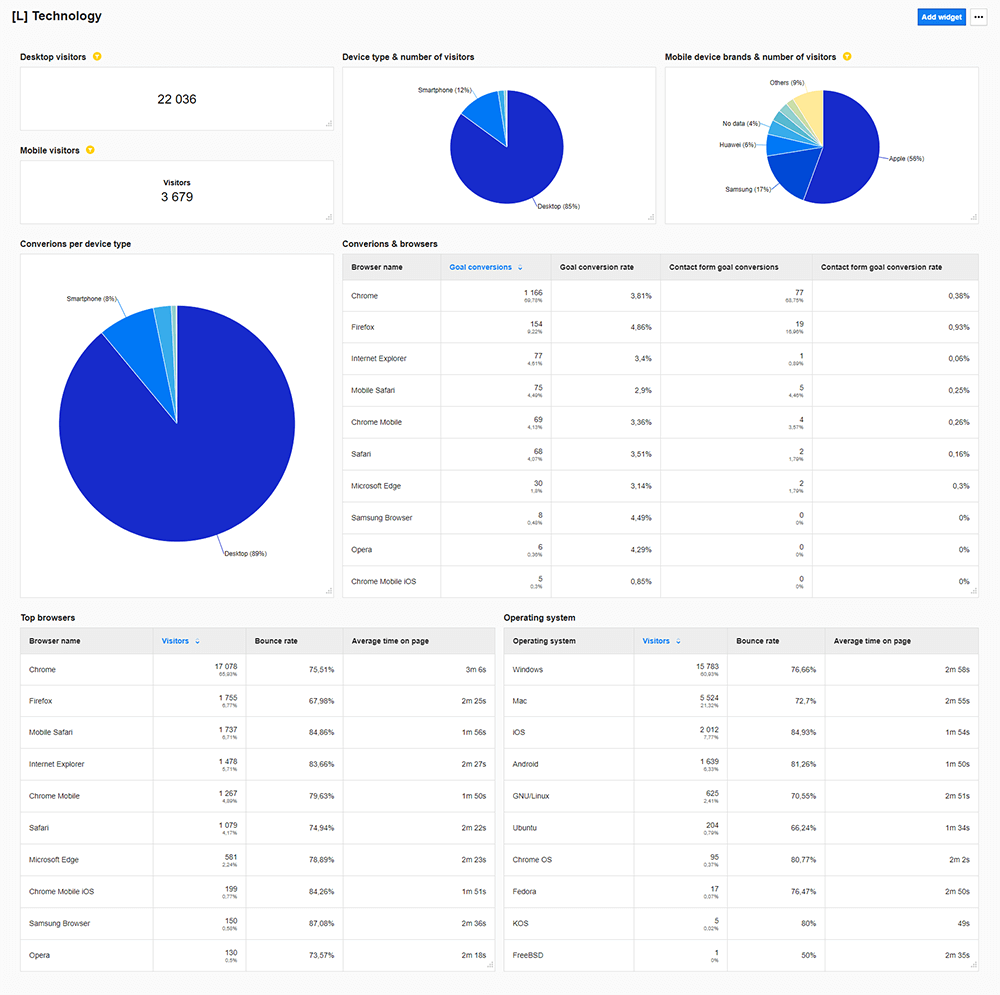Click the Firefox row in Conversions & browsers
Screen dimensions: 1000x995
[x=363, y=327]
